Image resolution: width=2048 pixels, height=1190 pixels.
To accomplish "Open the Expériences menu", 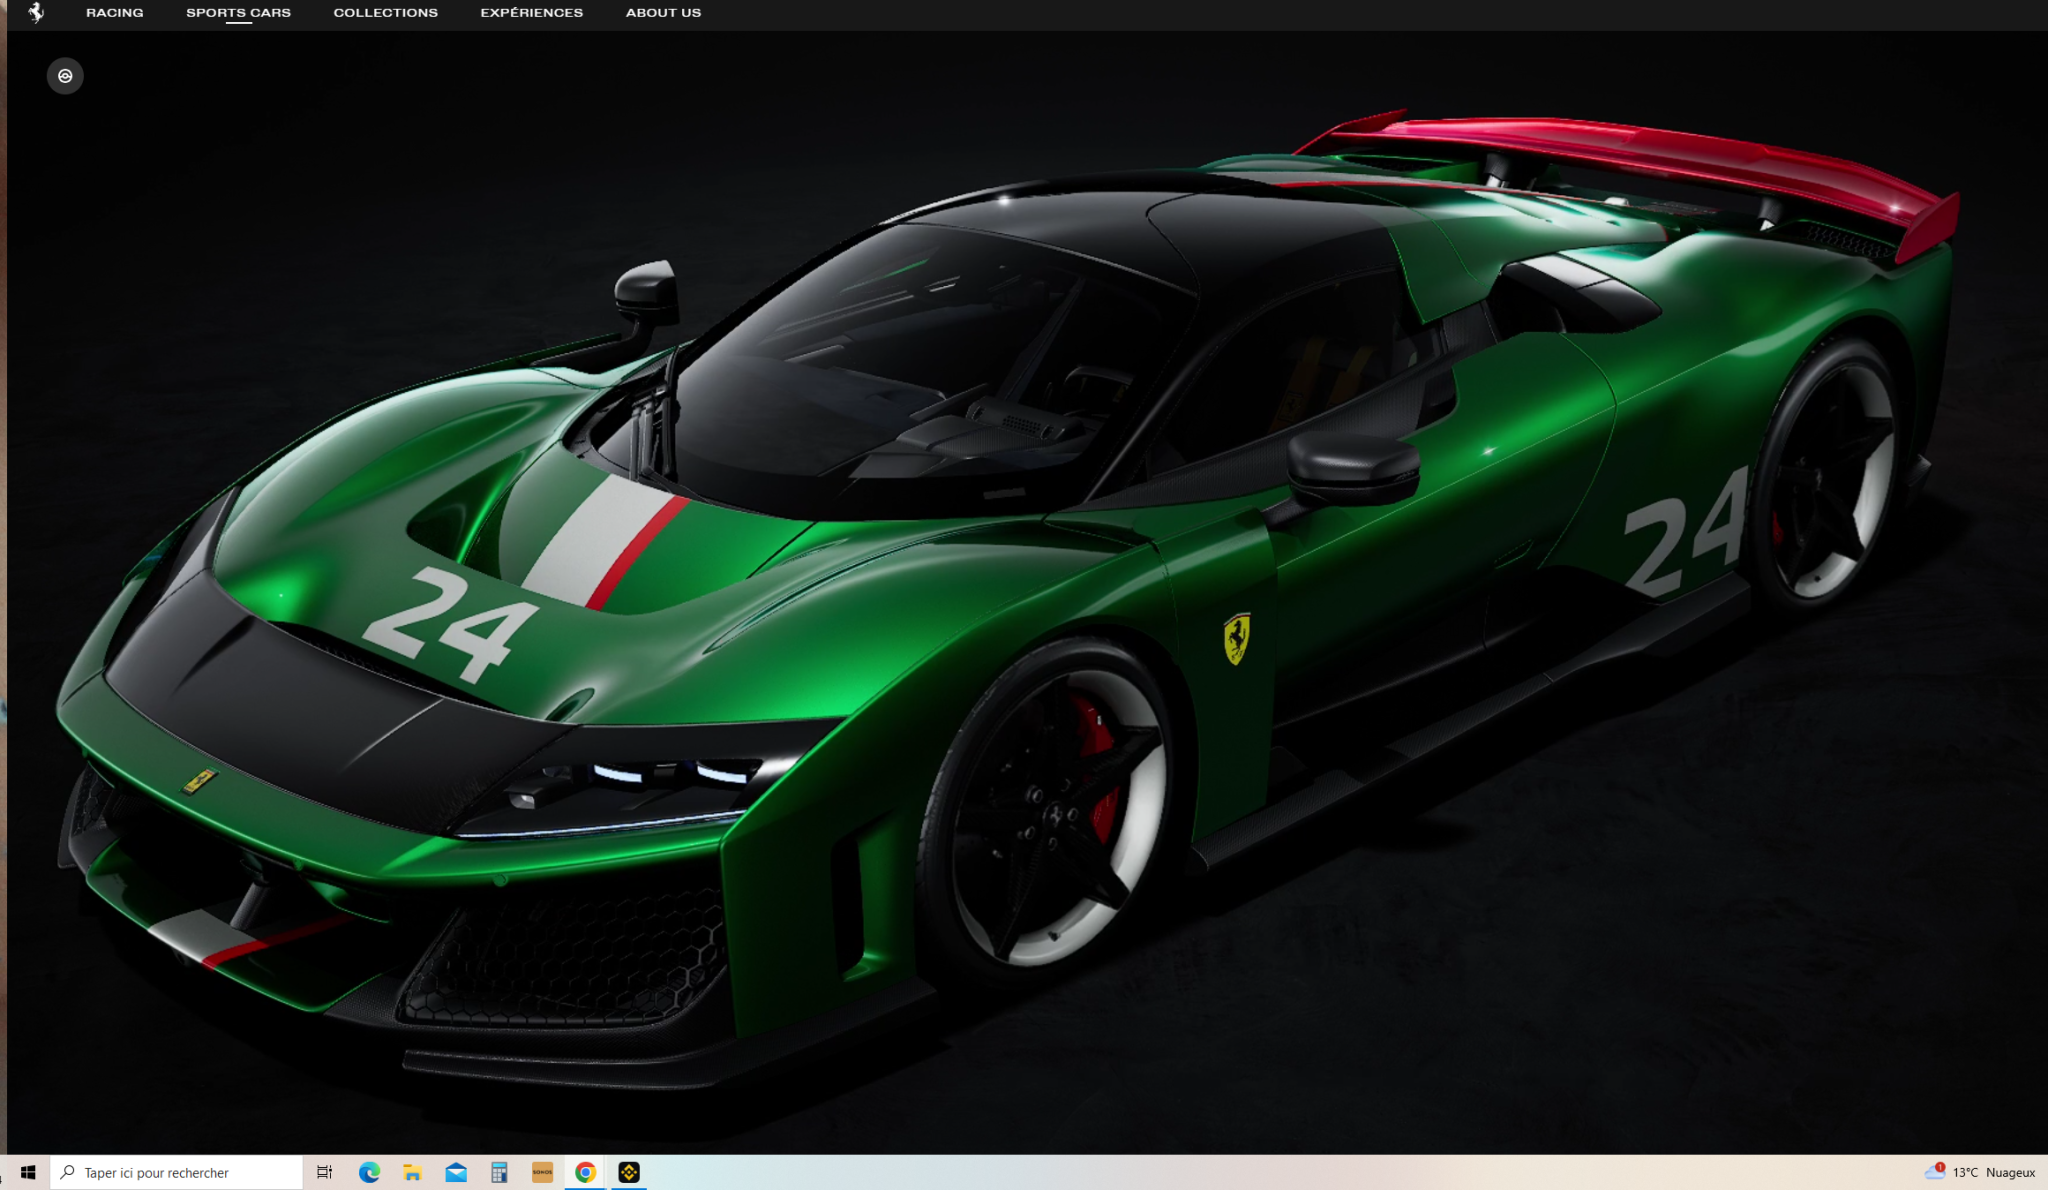I will tap(532, 13).
